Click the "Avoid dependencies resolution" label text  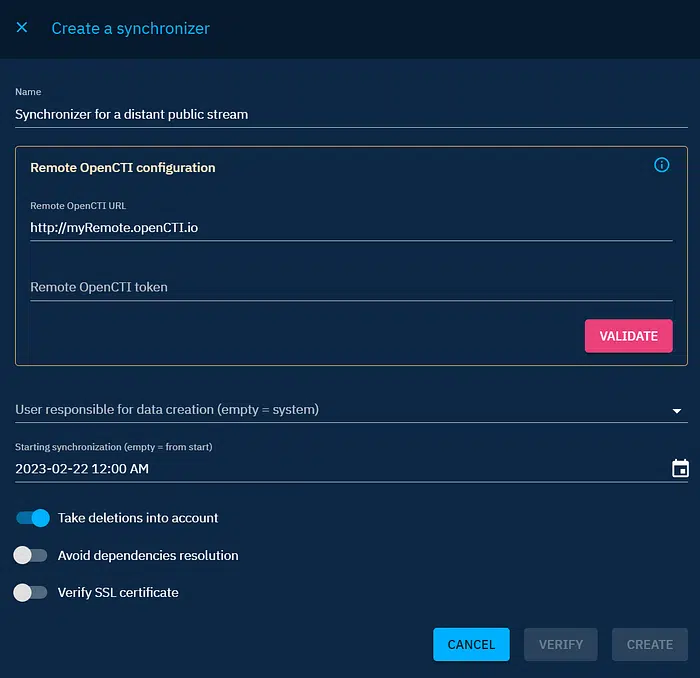point(148,555)
